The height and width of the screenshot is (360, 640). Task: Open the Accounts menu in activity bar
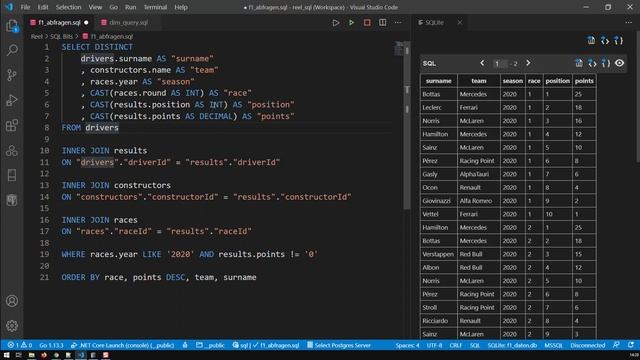click(12, 301)
